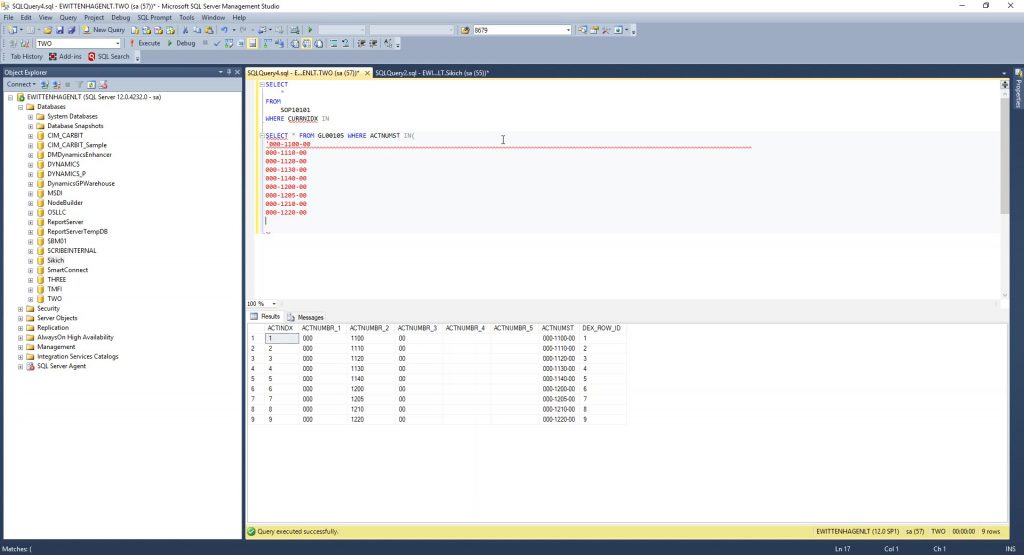Open the 100 % zoom dropdown
Image resolution: width=1024 pixels, height=555 pixels.
273,303
